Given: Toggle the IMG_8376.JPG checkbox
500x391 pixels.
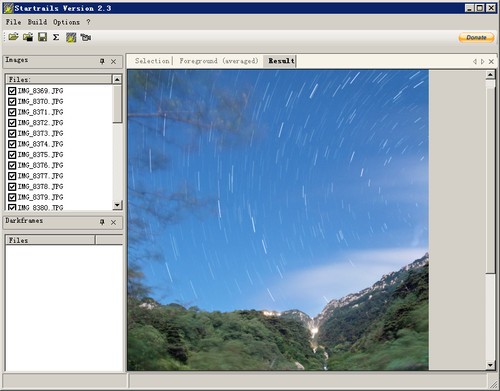Looking at the screenshot, I should coord(12,165).
